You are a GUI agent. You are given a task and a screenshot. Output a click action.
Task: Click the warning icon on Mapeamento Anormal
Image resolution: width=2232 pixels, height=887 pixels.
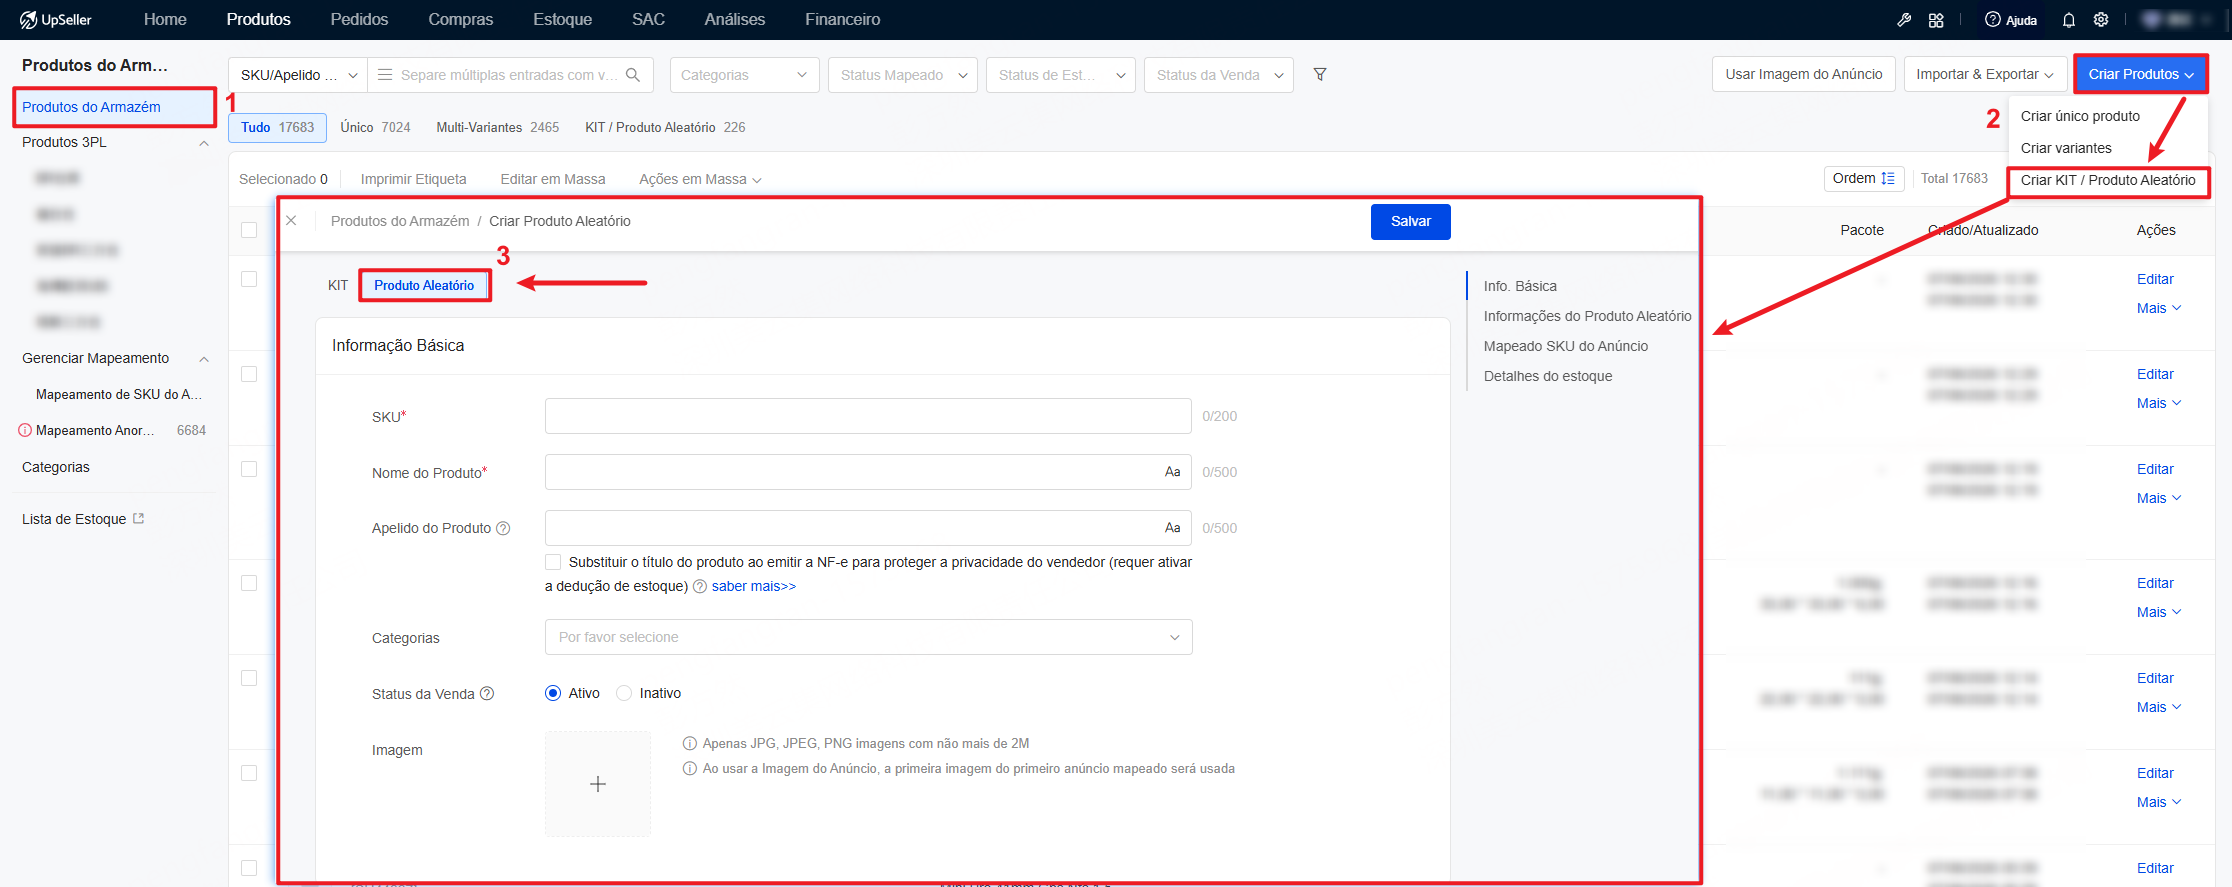25,431
